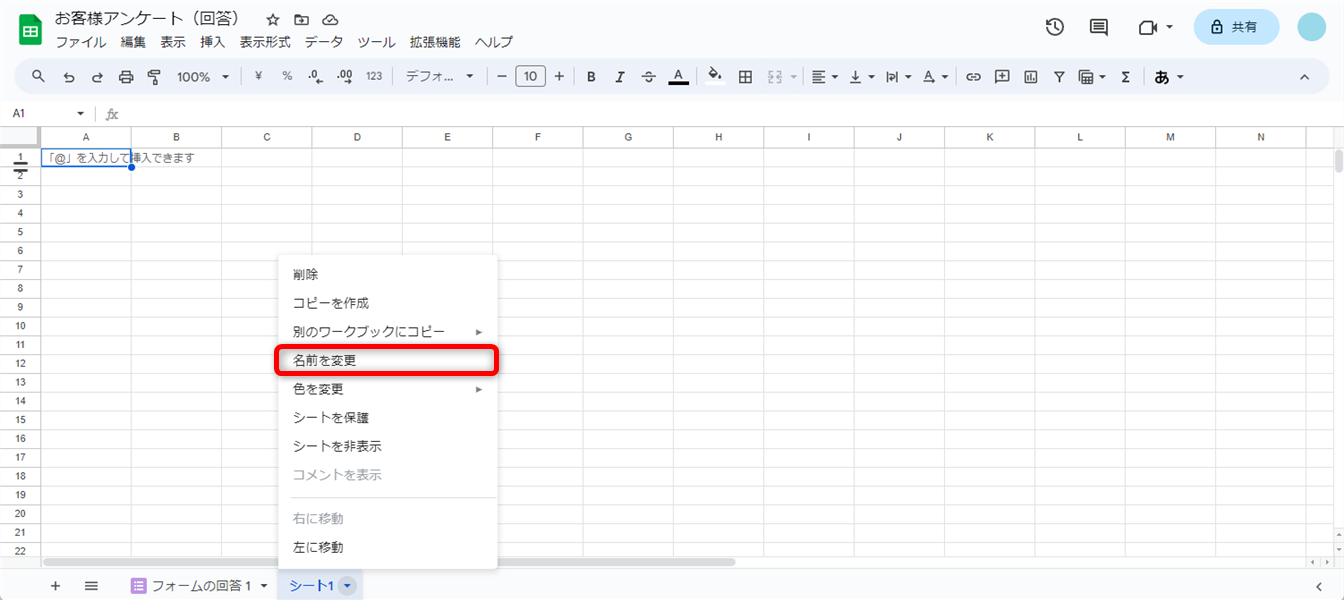
Task: Choose 名前を変更 in context menu
Action: 386,360
